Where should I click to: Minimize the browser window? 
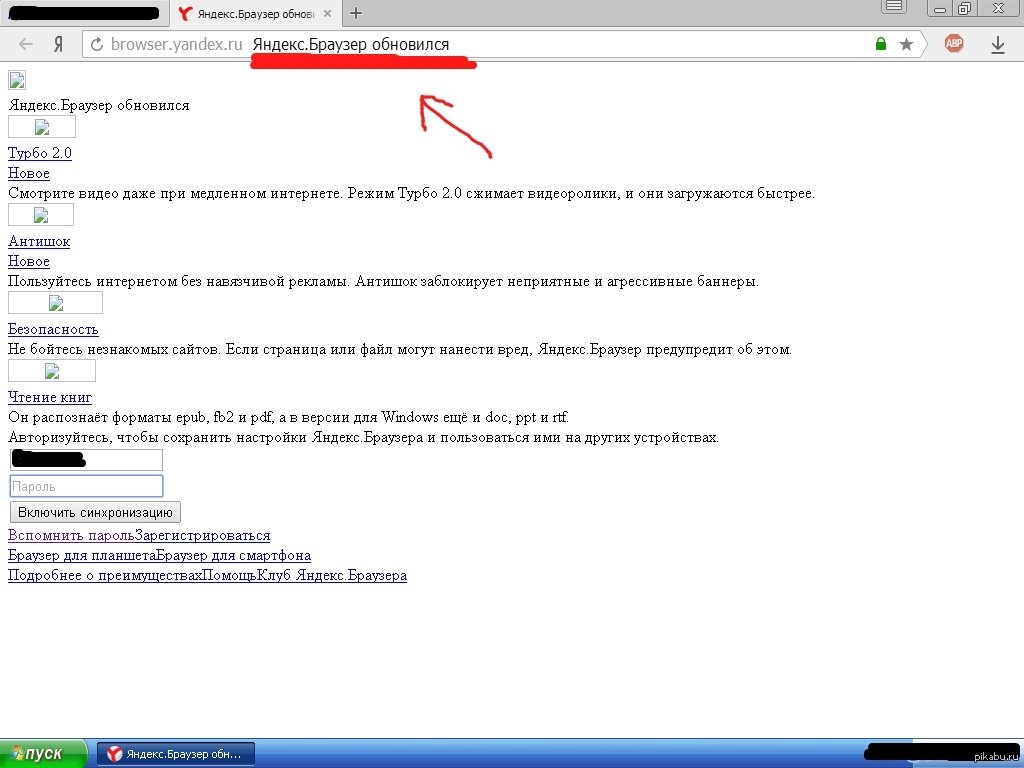coord(940,8)
